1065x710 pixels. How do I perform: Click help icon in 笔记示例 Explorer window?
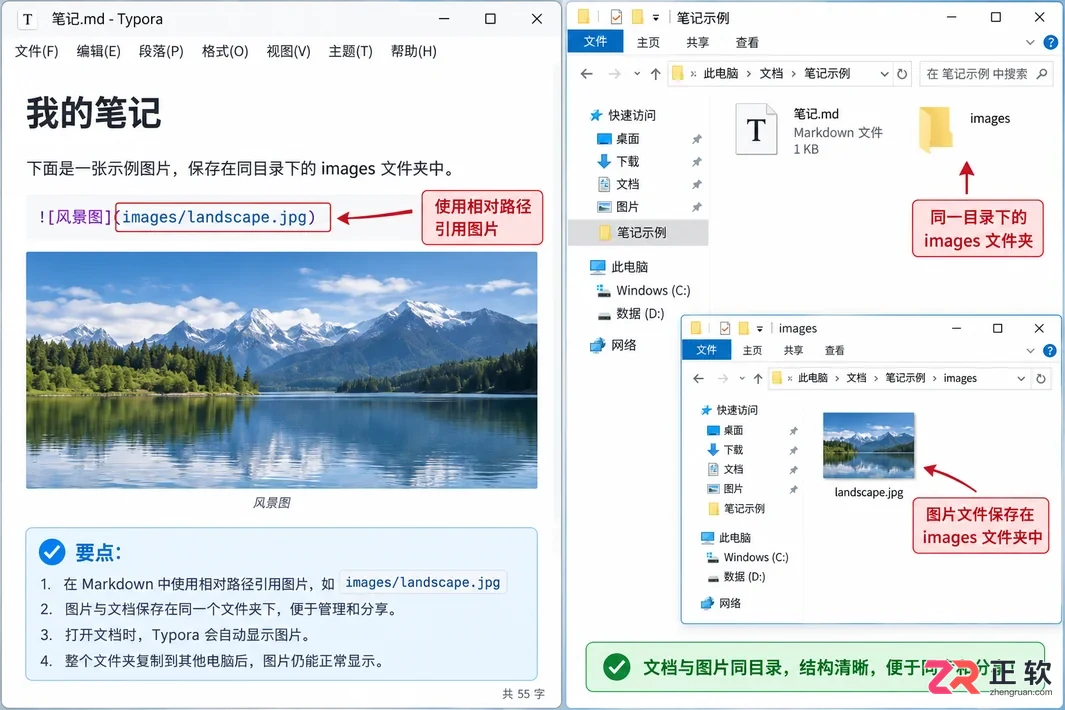pyautogui.click(x=1051, y=42)
